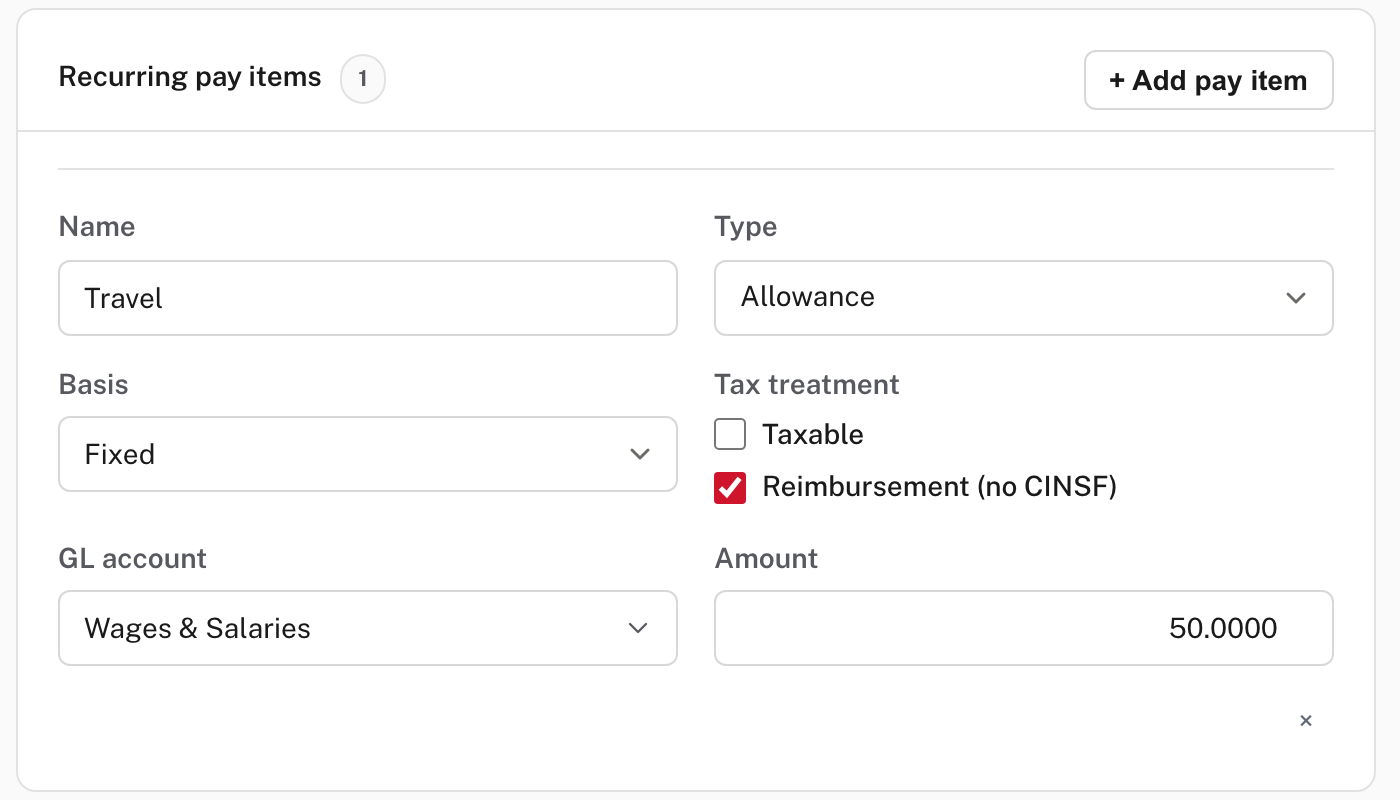The image size is (1400, 800).
Task: Focus the Name field containing Travel
Action: [368, 298]
